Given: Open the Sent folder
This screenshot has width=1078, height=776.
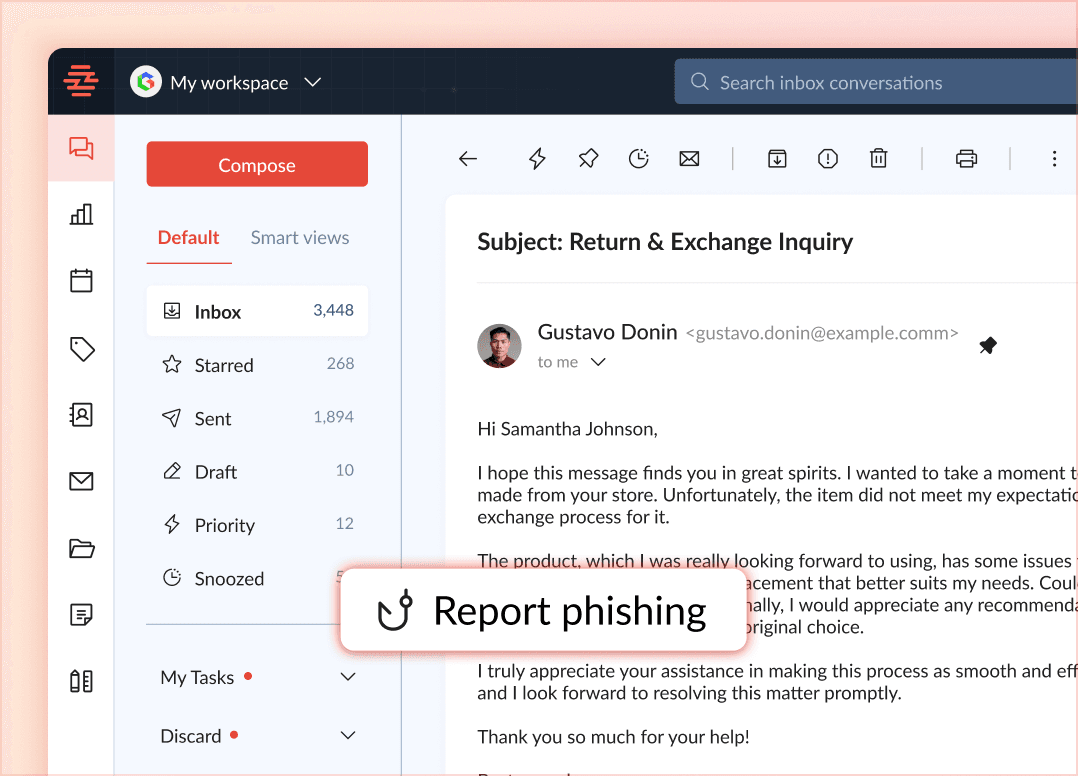Looking at the screenshot, I should (x=257, y=418).
